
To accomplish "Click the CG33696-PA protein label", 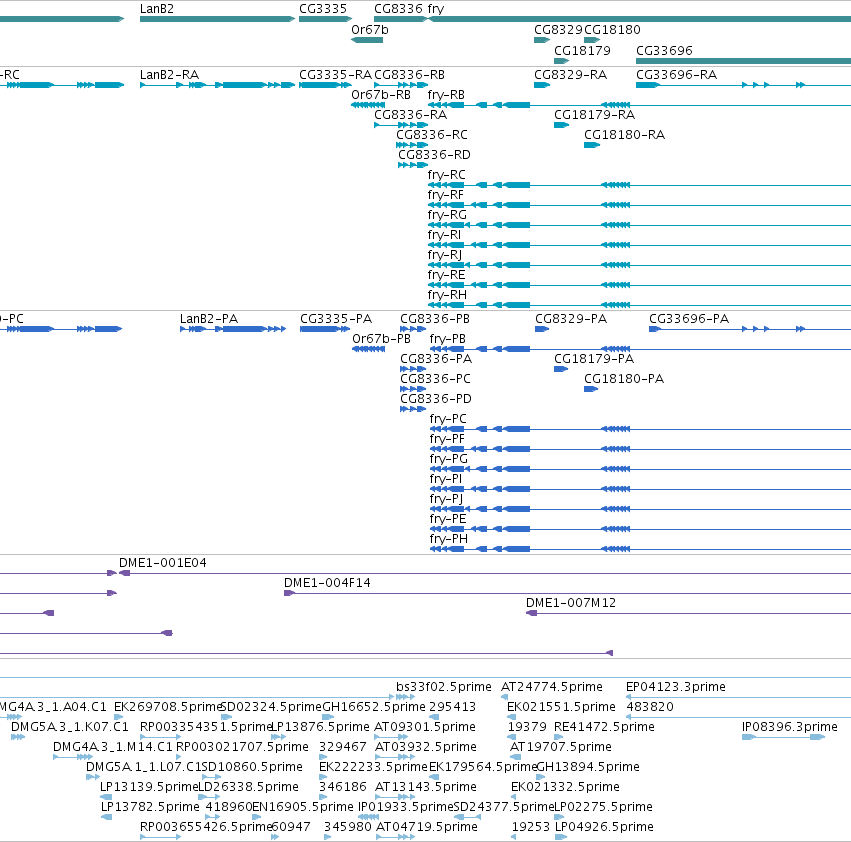I will point(689,319).
